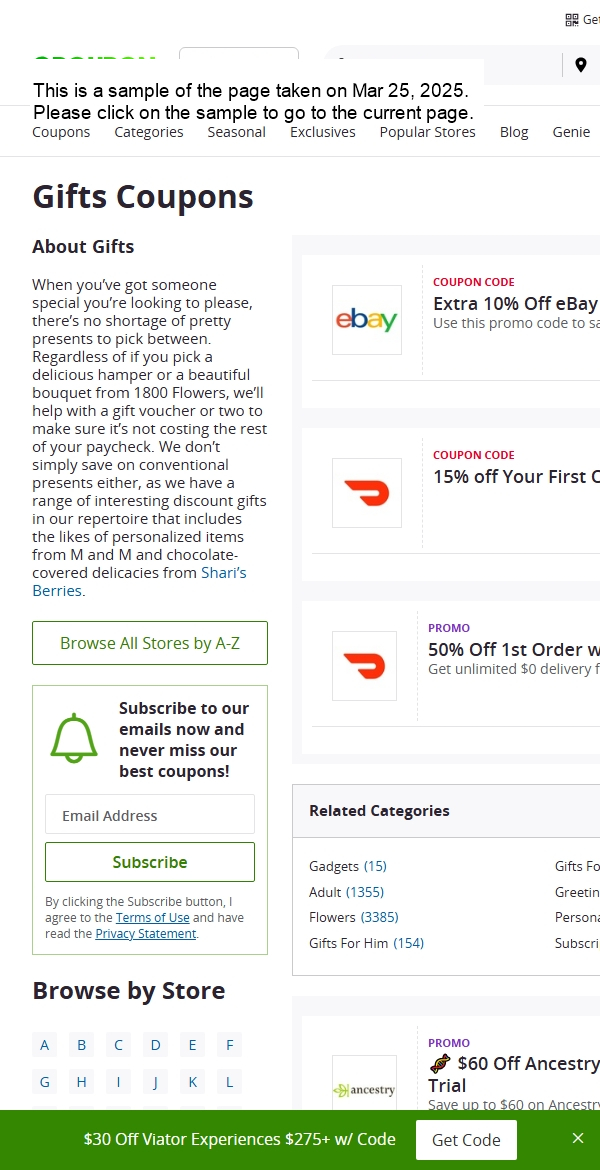Screen dimensions: 600x1170
Task: Click Get Code on Viator banner
Action: pos(466,1139)
